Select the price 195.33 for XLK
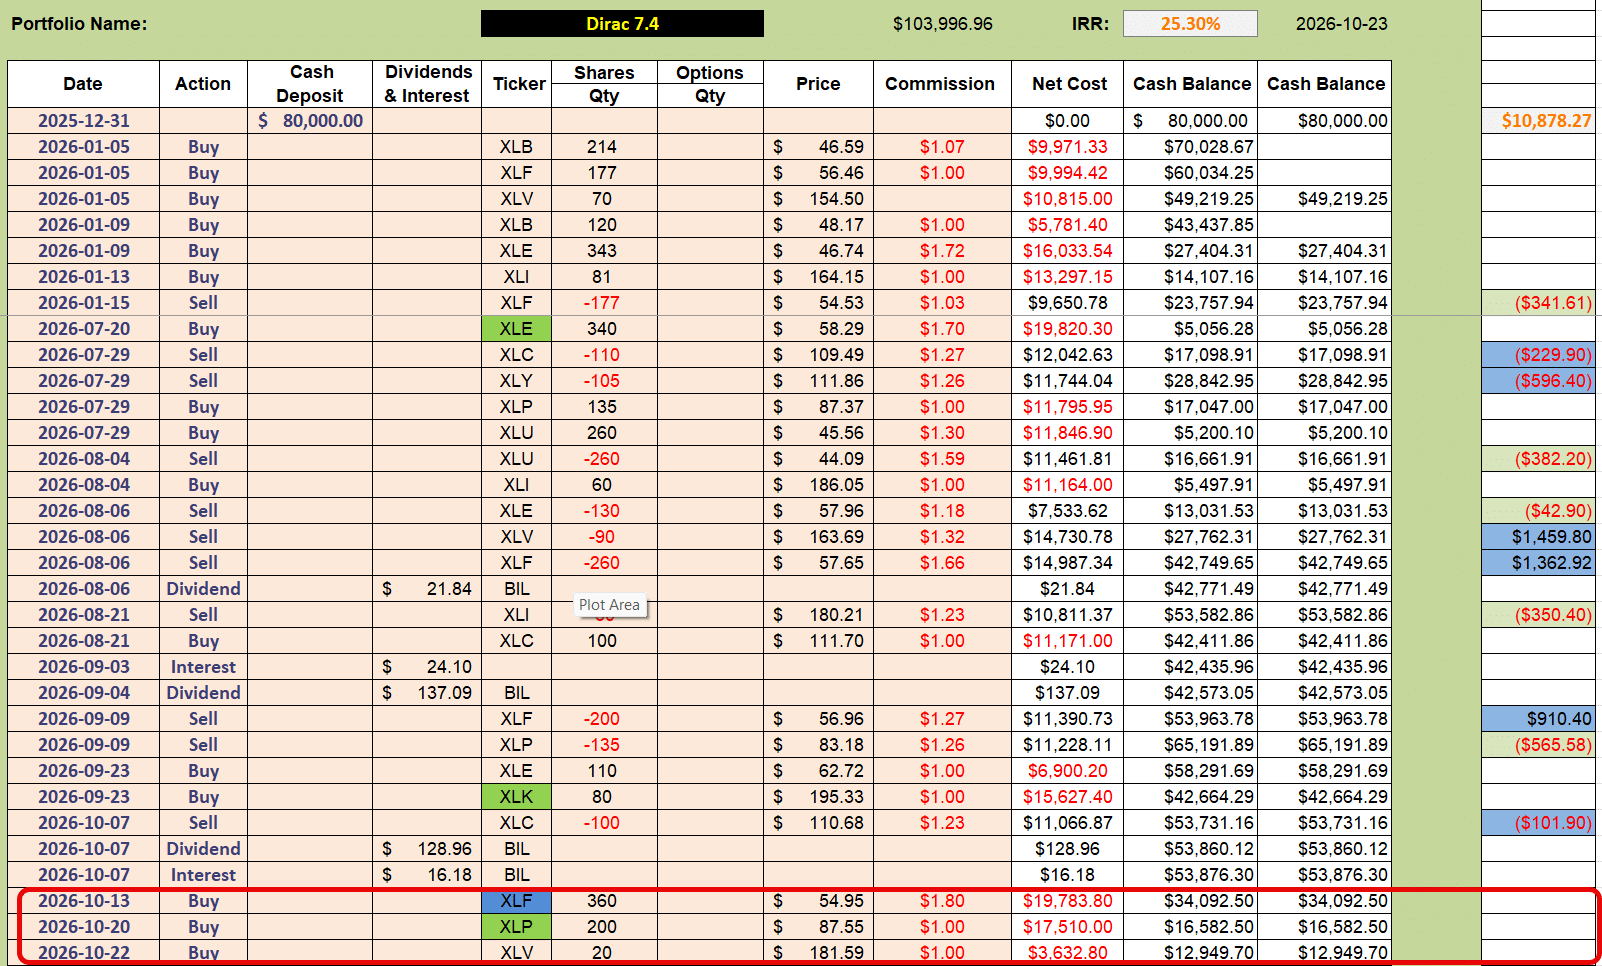Viewport: 1602px width, 966px height. point(818,797)
